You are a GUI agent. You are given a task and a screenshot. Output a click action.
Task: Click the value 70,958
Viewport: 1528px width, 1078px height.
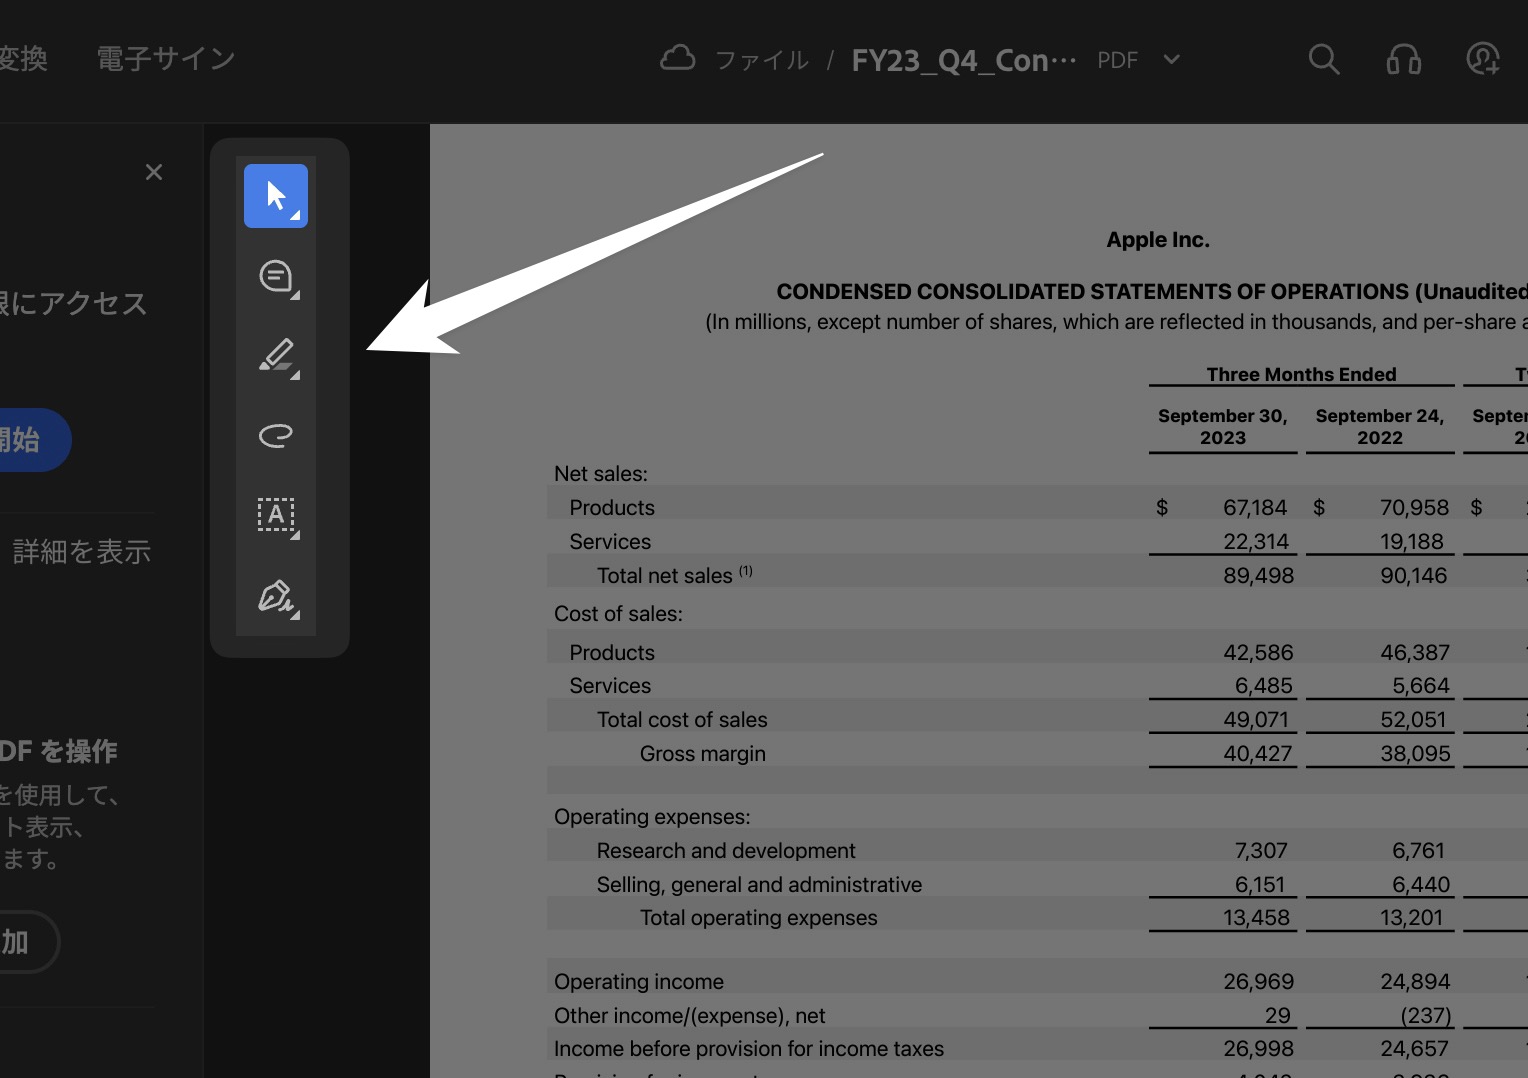[x=1414, y=508]
